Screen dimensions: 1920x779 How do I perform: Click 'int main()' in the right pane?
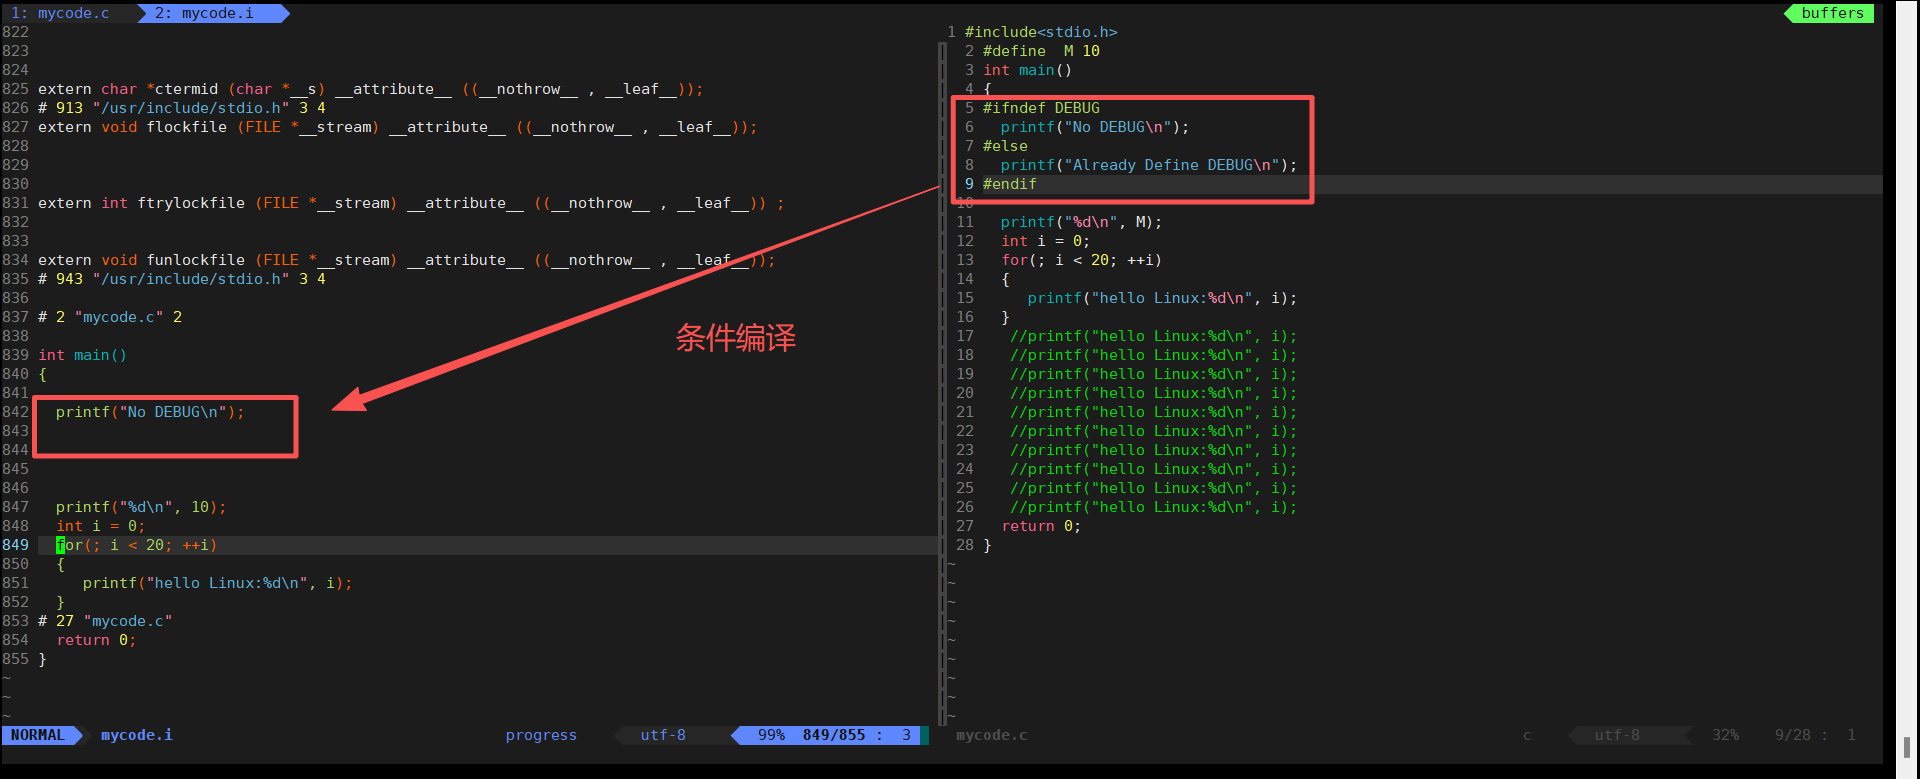pos(1027,70)
